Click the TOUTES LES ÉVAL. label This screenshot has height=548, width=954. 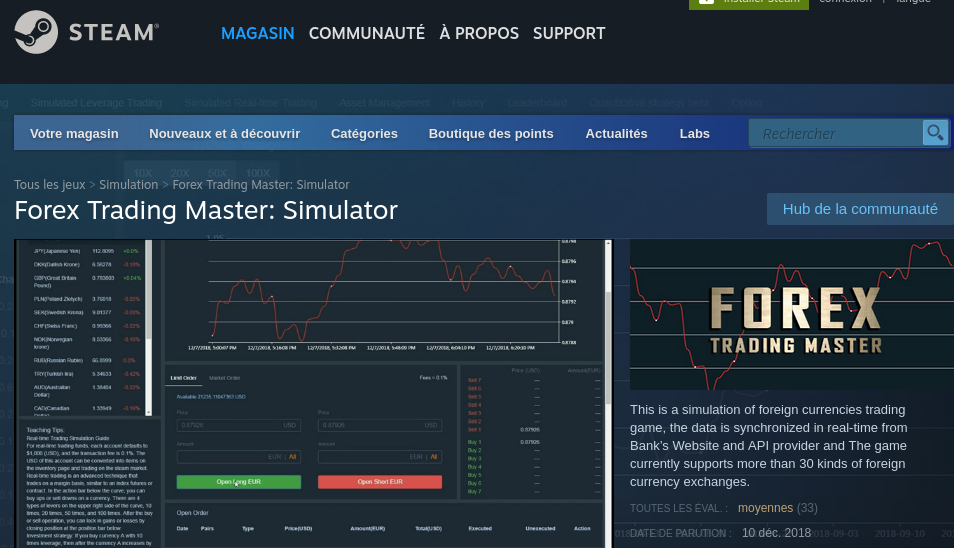(x=679, y=508)
